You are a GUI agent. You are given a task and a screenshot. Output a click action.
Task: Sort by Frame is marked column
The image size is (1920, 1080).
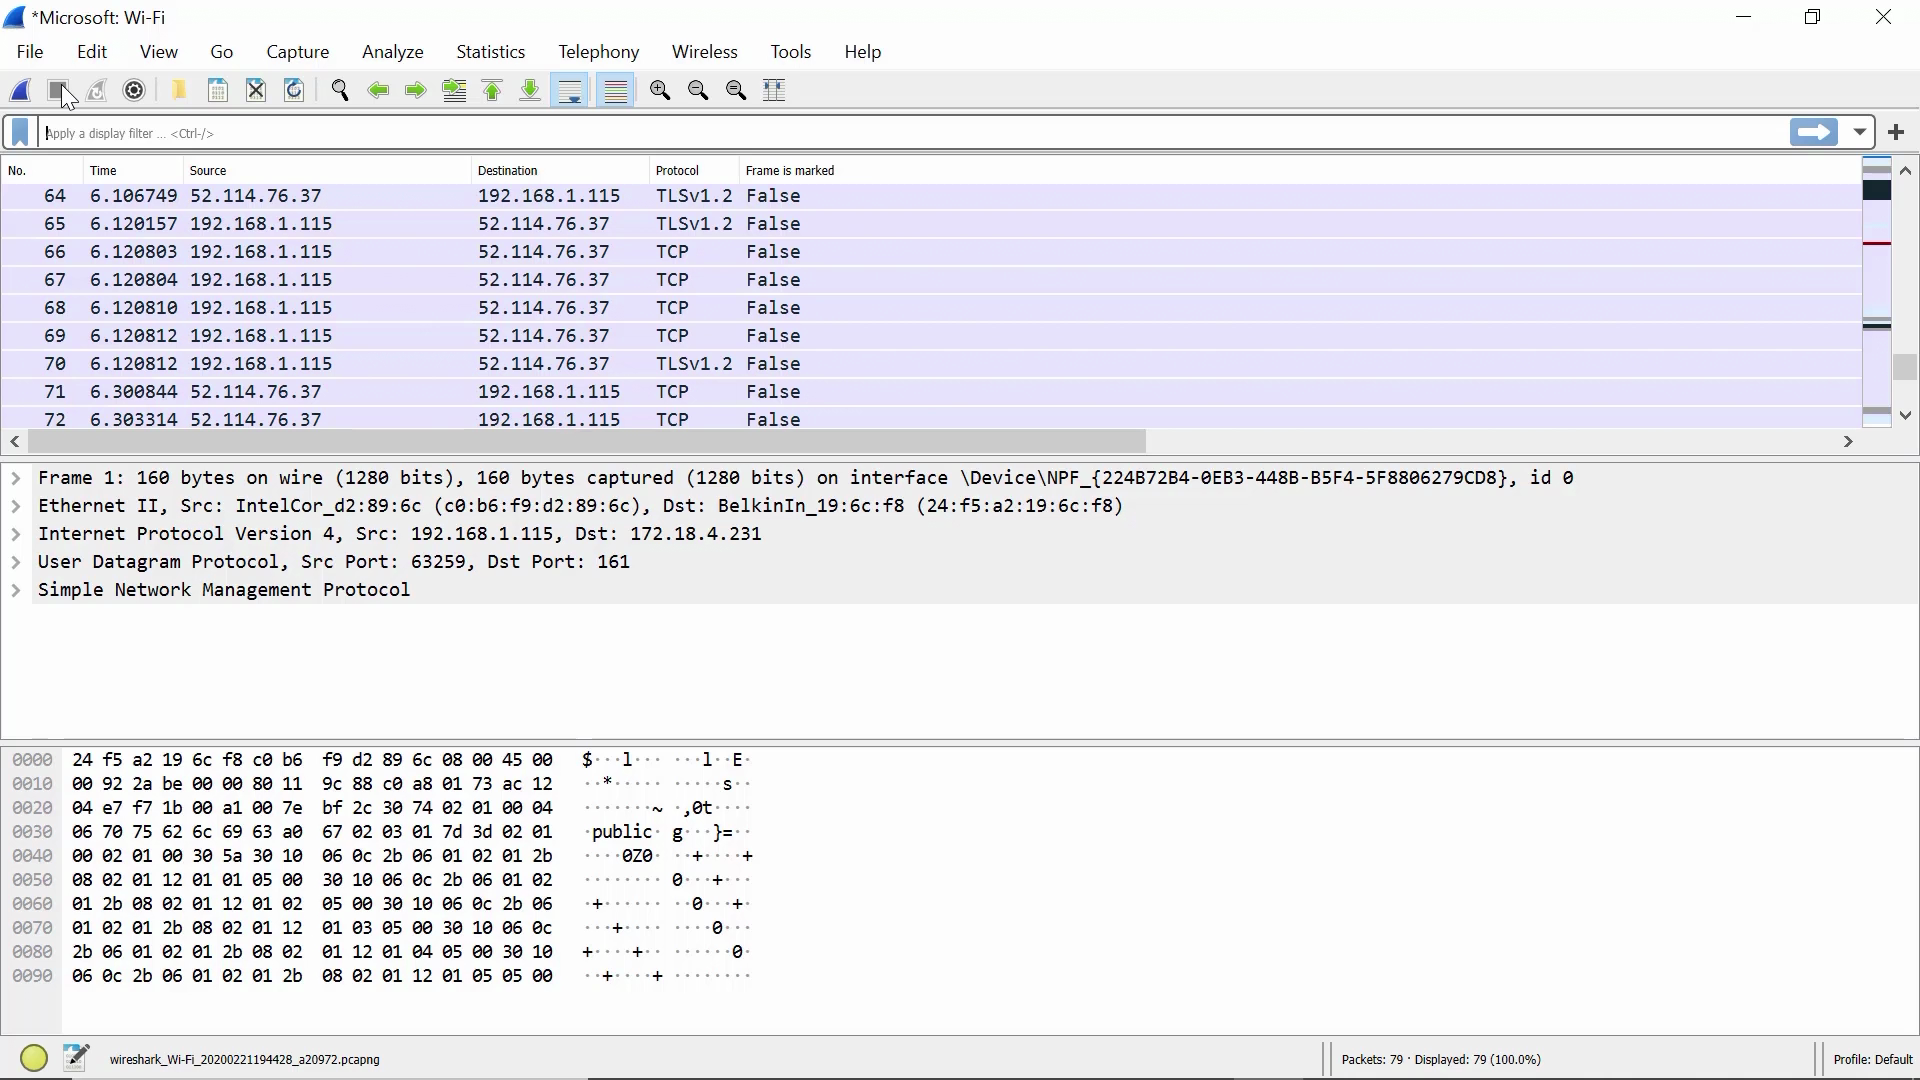click(x=1298, y=171)
